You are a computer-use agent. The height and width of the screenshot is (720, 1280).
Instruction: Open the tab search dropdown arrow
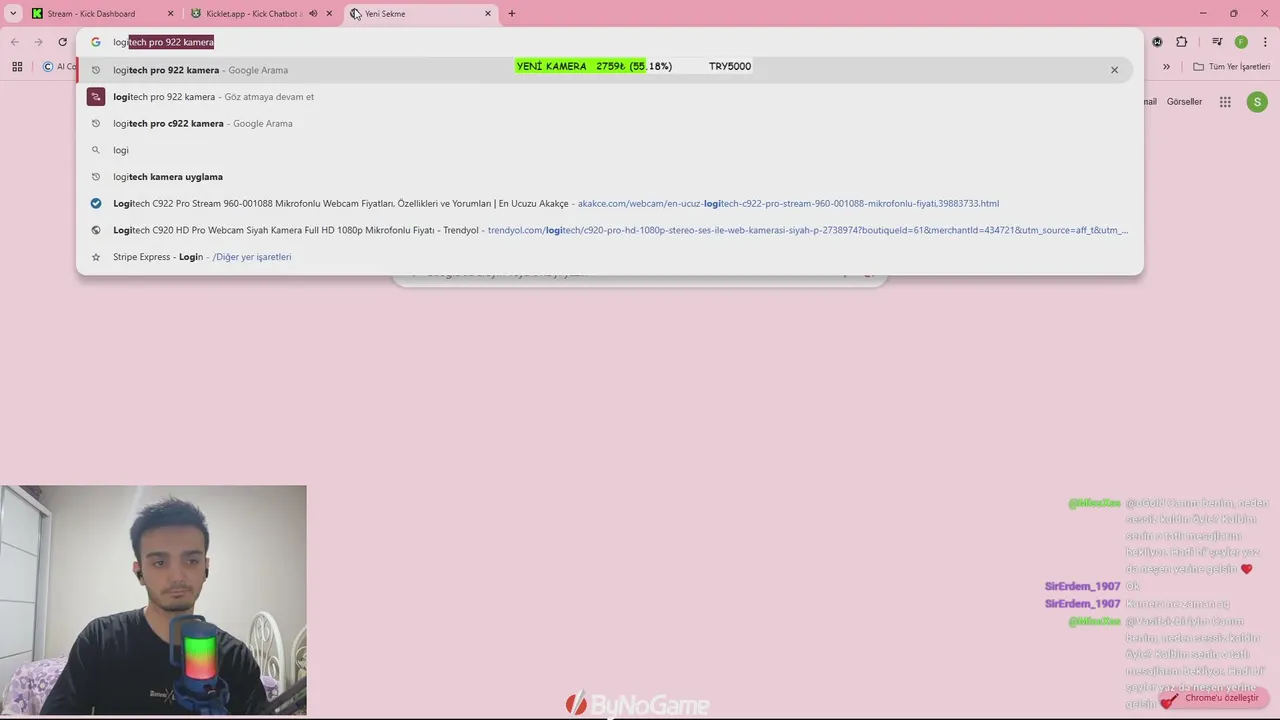coord(13,14)
